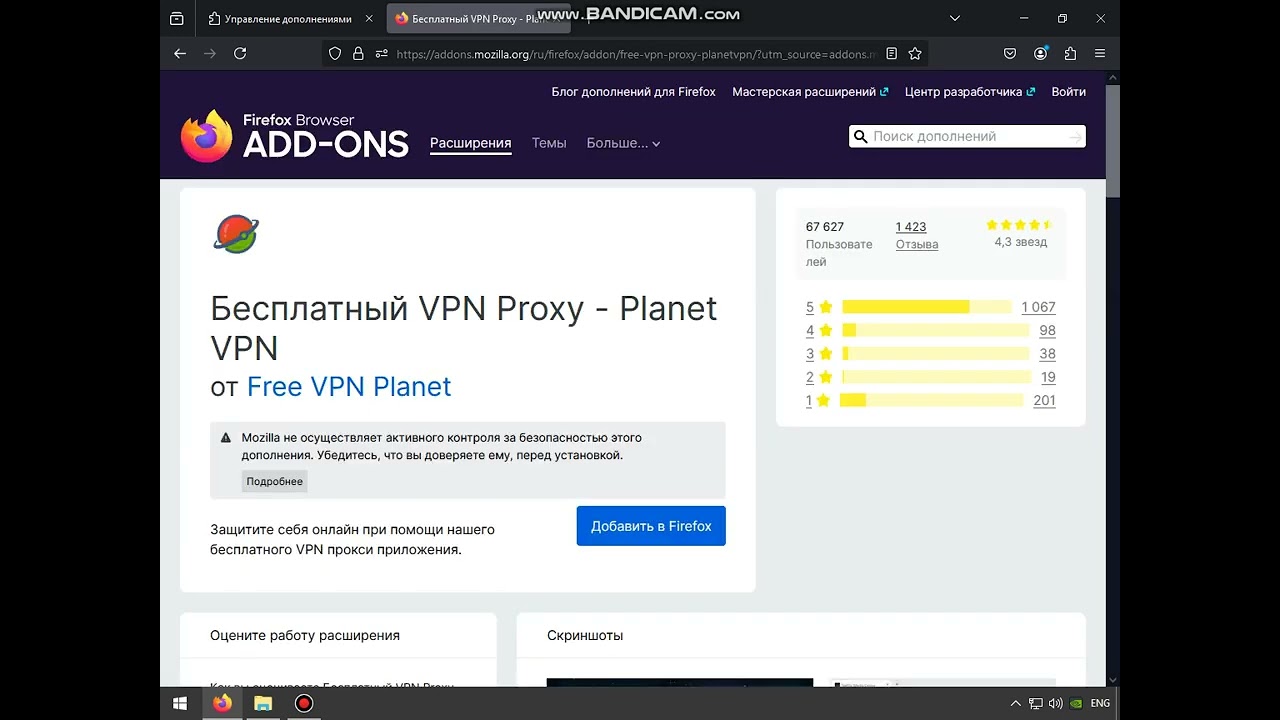Viewport: 1280px width, 720px height.
Task: Open the tracking protection shield icon
Action: pos(335,54)
